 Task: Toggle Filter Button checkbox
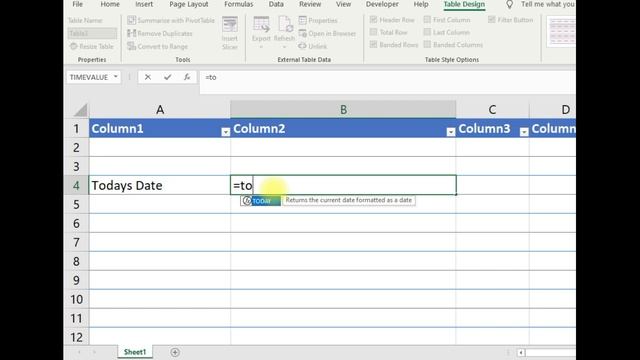click(x=491, y=20)
